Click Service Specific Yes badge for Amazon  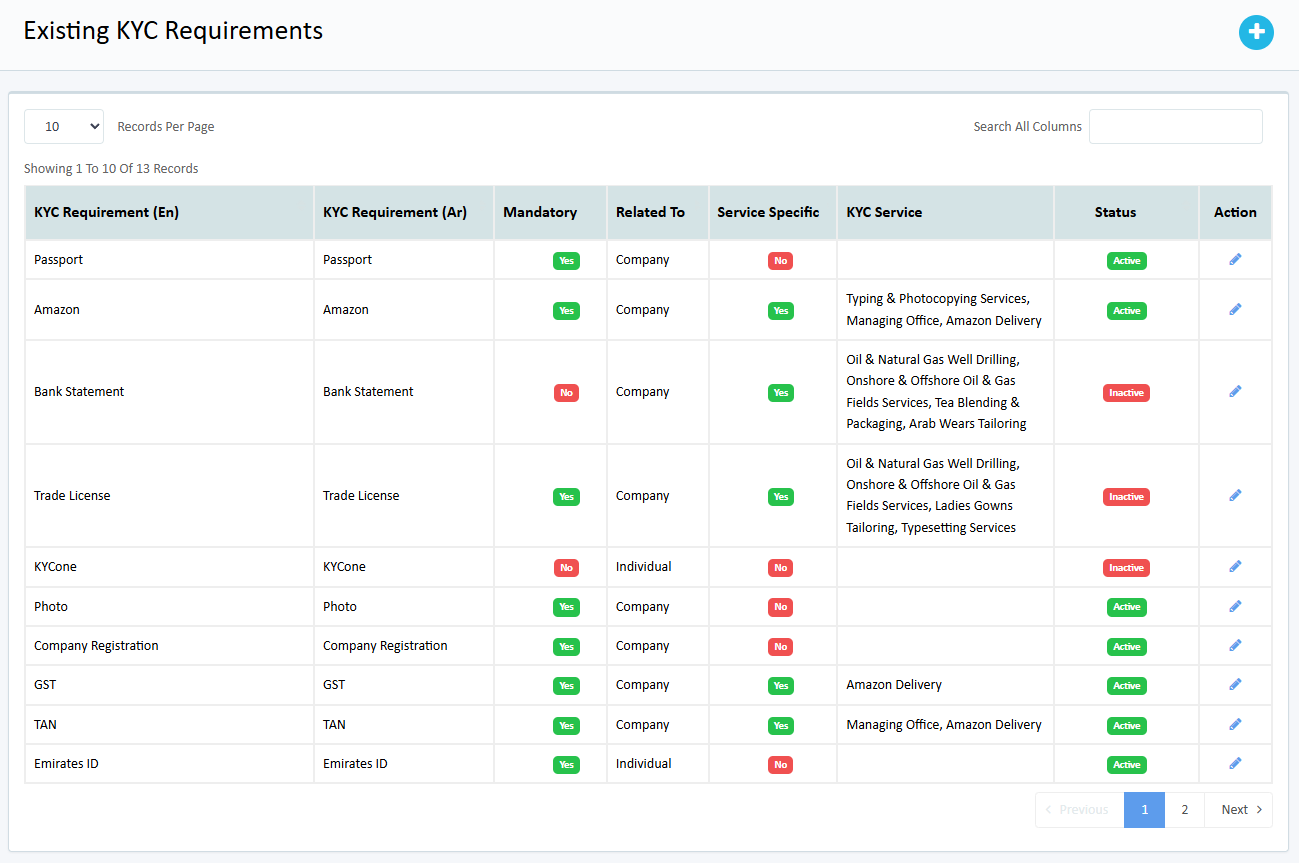781,311
